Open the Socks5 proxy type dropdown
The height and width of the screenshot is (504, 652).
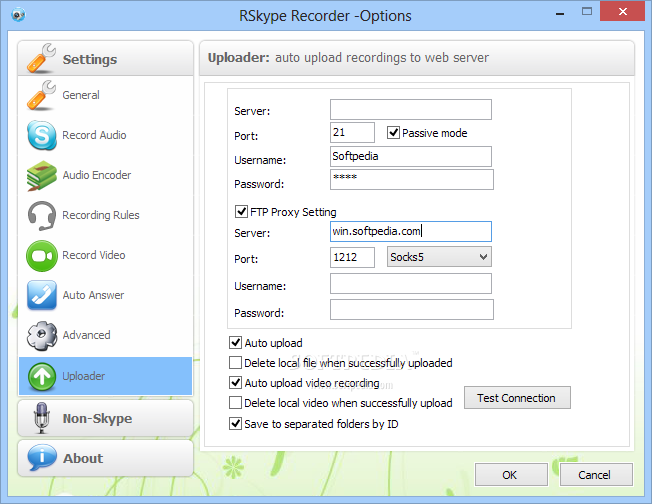439,257
